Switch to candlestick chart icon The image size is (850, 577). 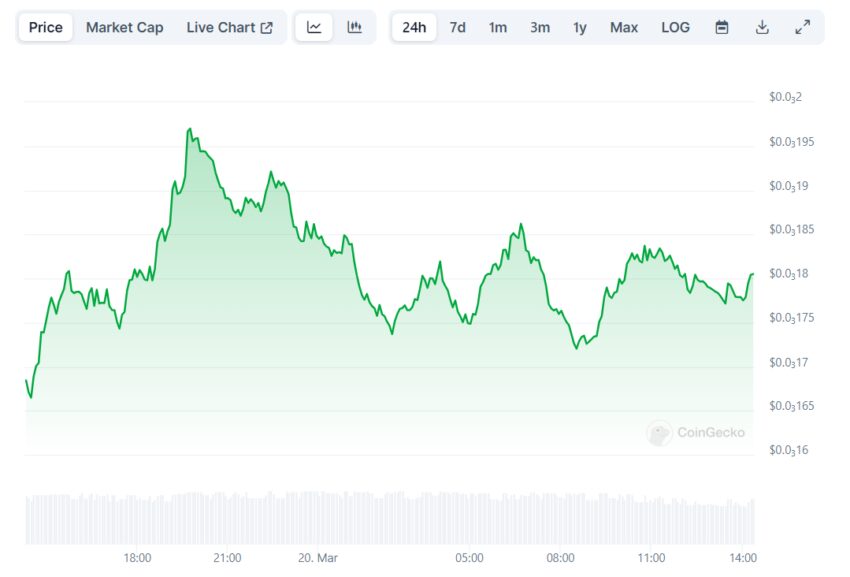(354, 27)
